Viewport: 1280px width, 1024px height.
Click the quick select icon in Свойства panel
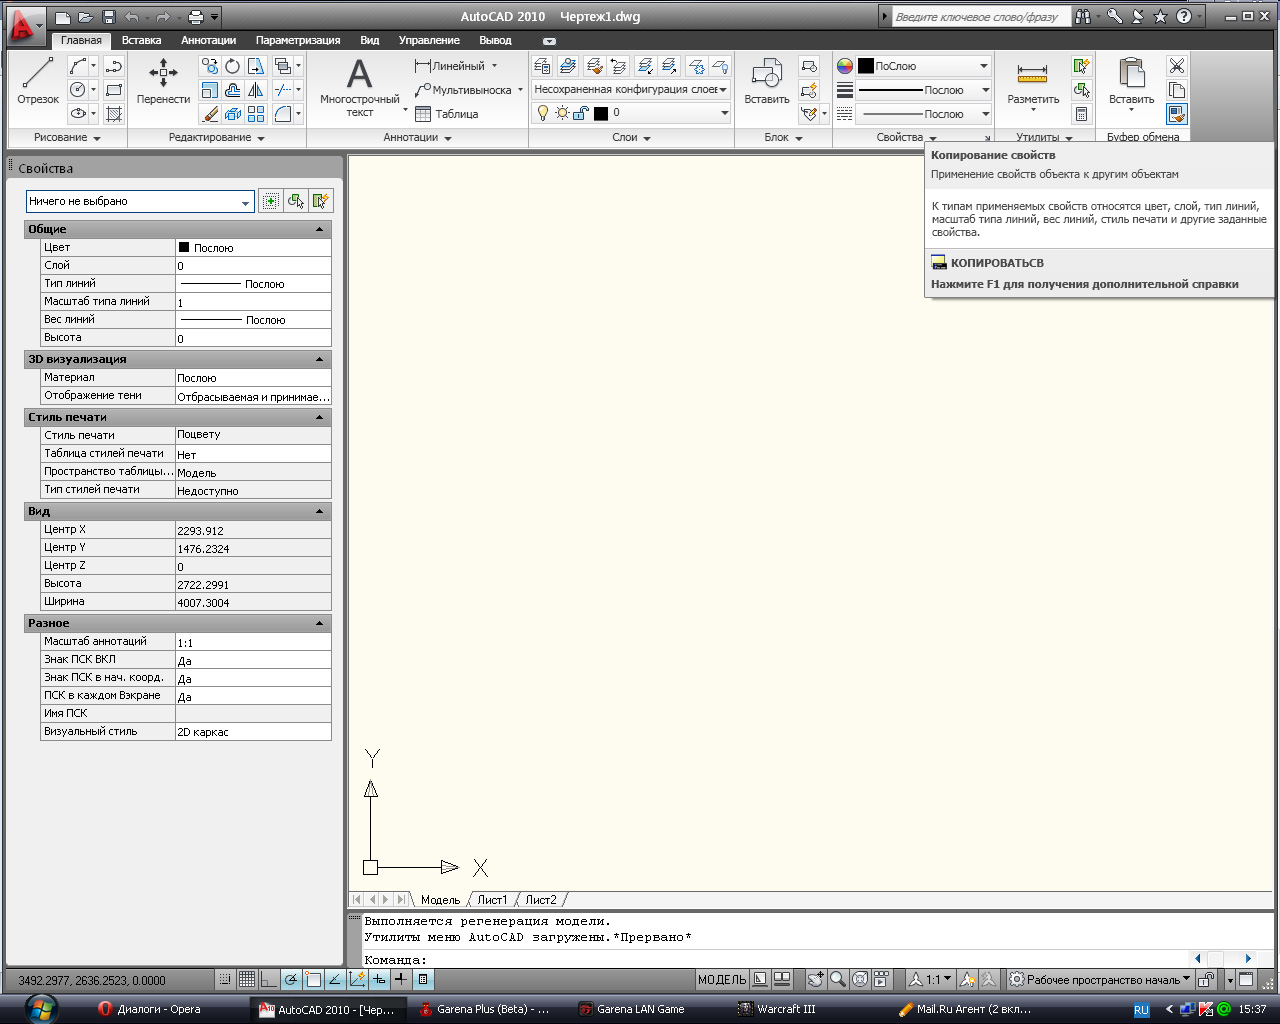[320, 201]
